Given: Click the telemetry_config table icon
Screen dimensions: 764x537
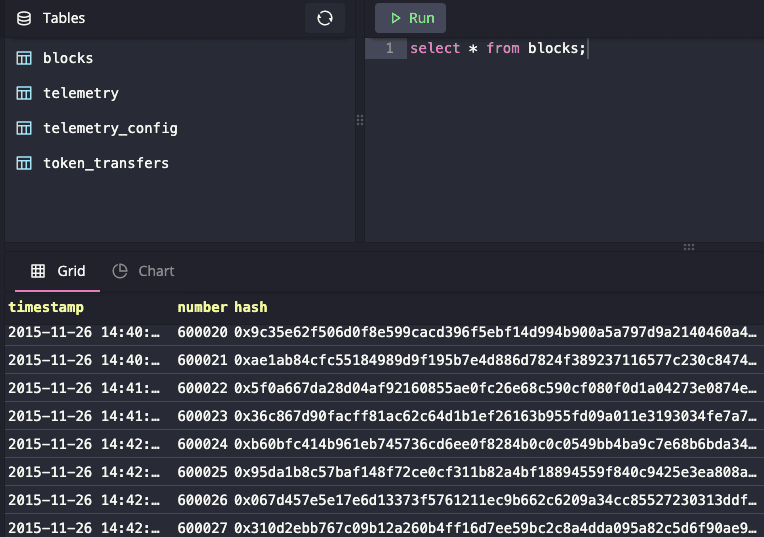Looking at the screenshot, I should coord(24,128).
